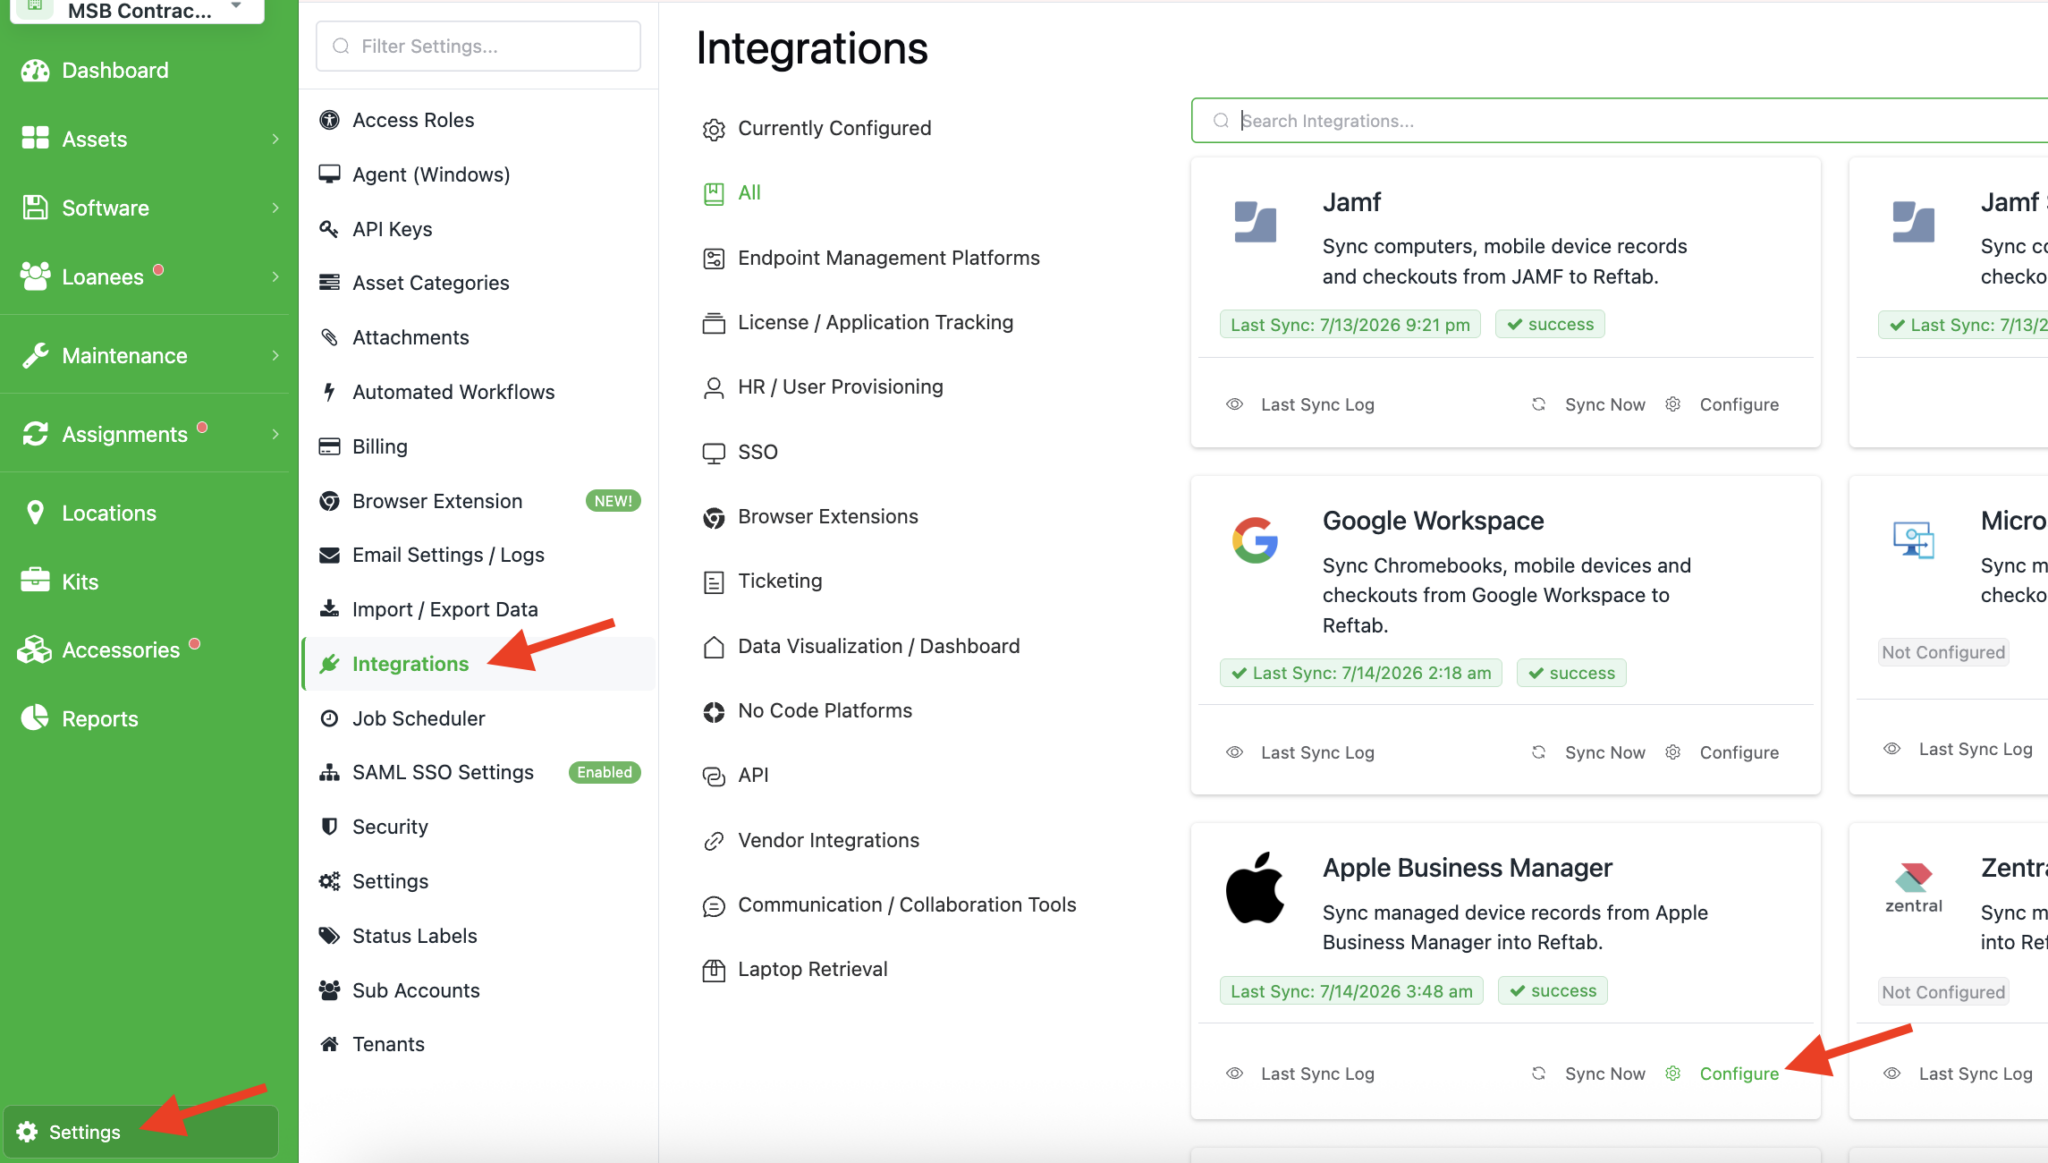Screen dimensions: 2048x1163
Task: Click the gear icon beside bottom Settings
Action: (x=27, y=1131)
